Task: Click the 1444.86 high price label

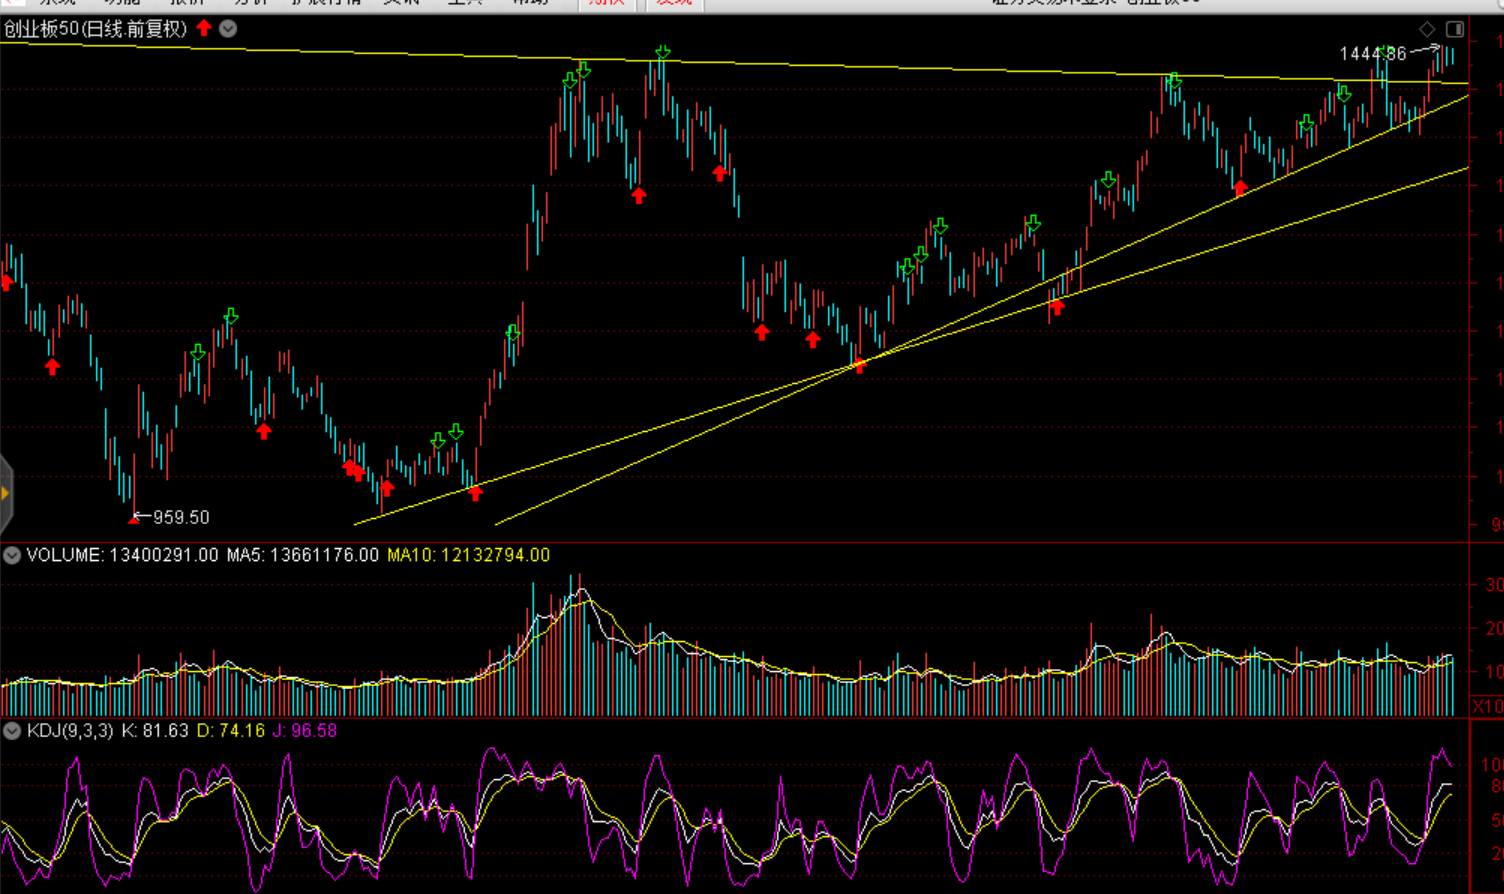Action: tap(1372, 54)
